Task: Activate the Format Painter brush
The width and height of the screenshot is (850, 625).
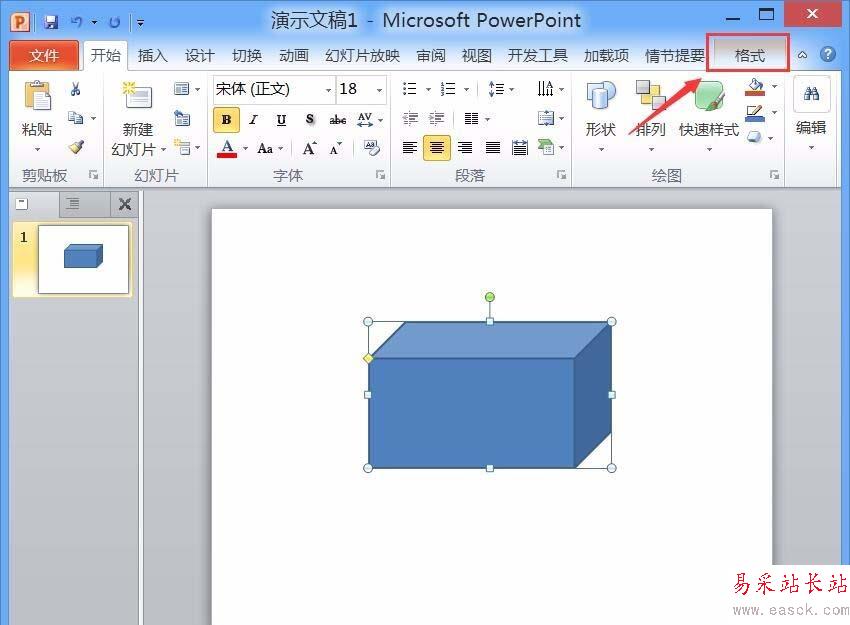Action: pos(76,146)
